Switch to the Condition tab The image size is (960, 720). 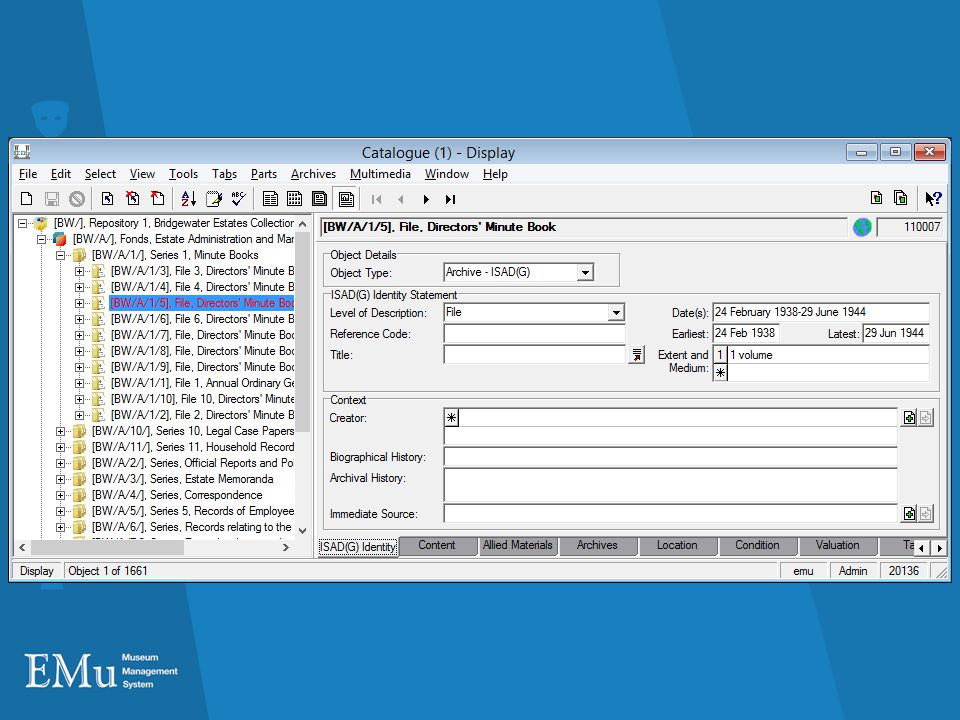[757, 545]
